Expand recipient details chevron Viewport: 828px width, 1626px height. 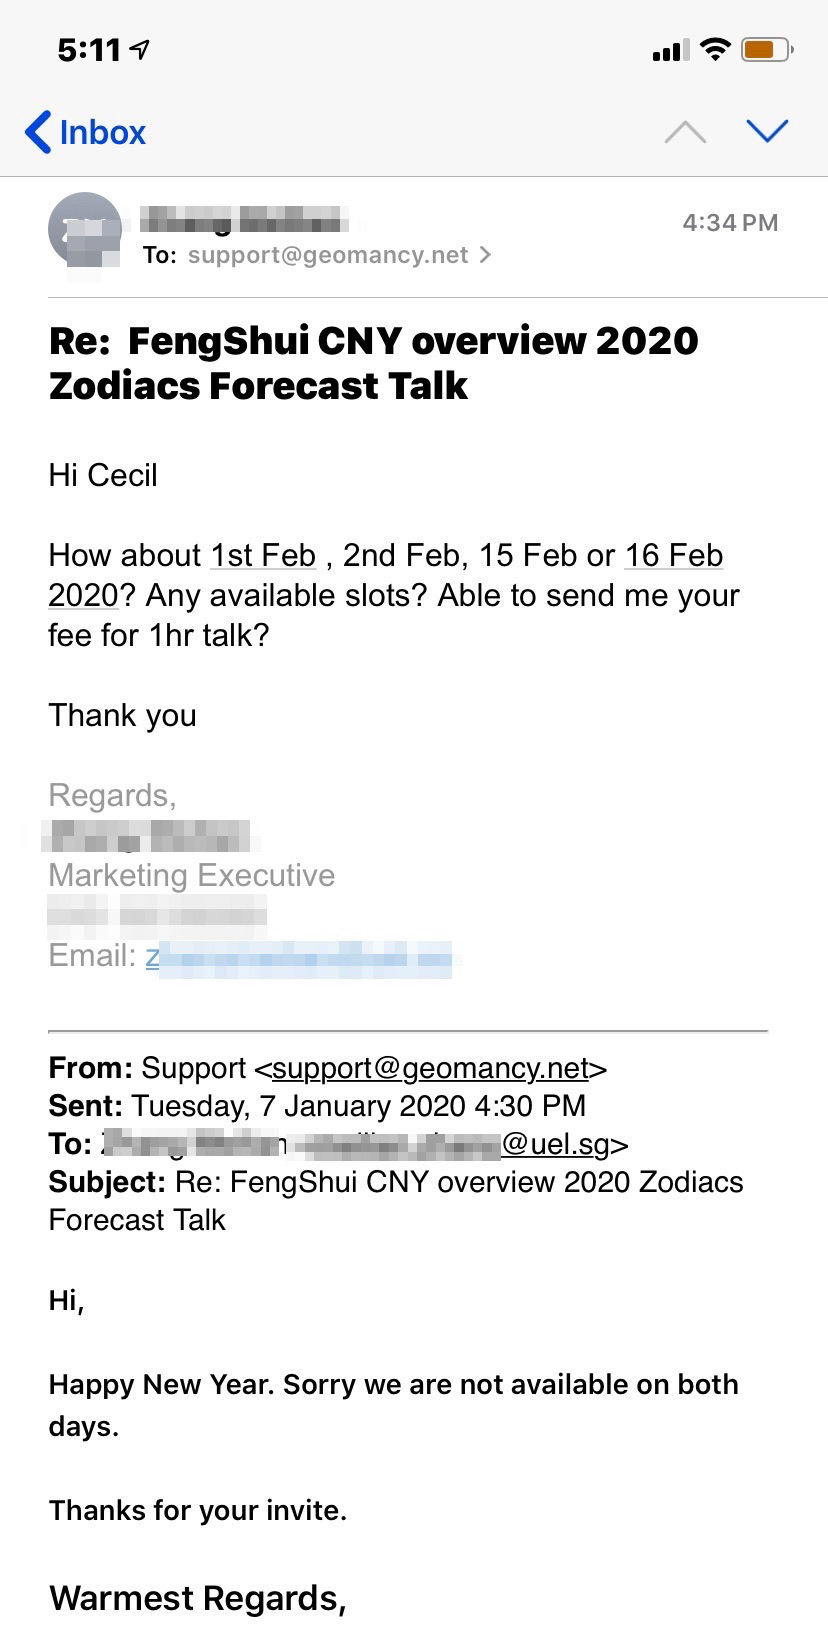pyautogui.click(x=486, y=255)
